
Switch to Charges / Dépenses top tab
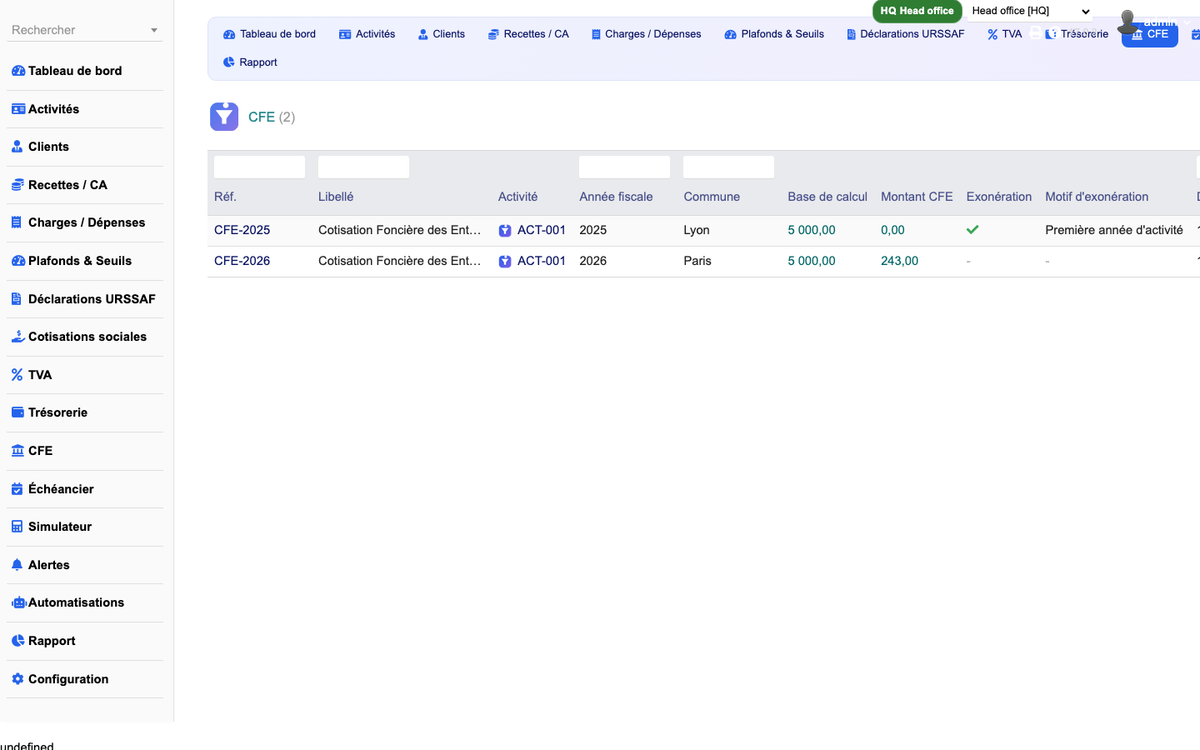(646, 34)
